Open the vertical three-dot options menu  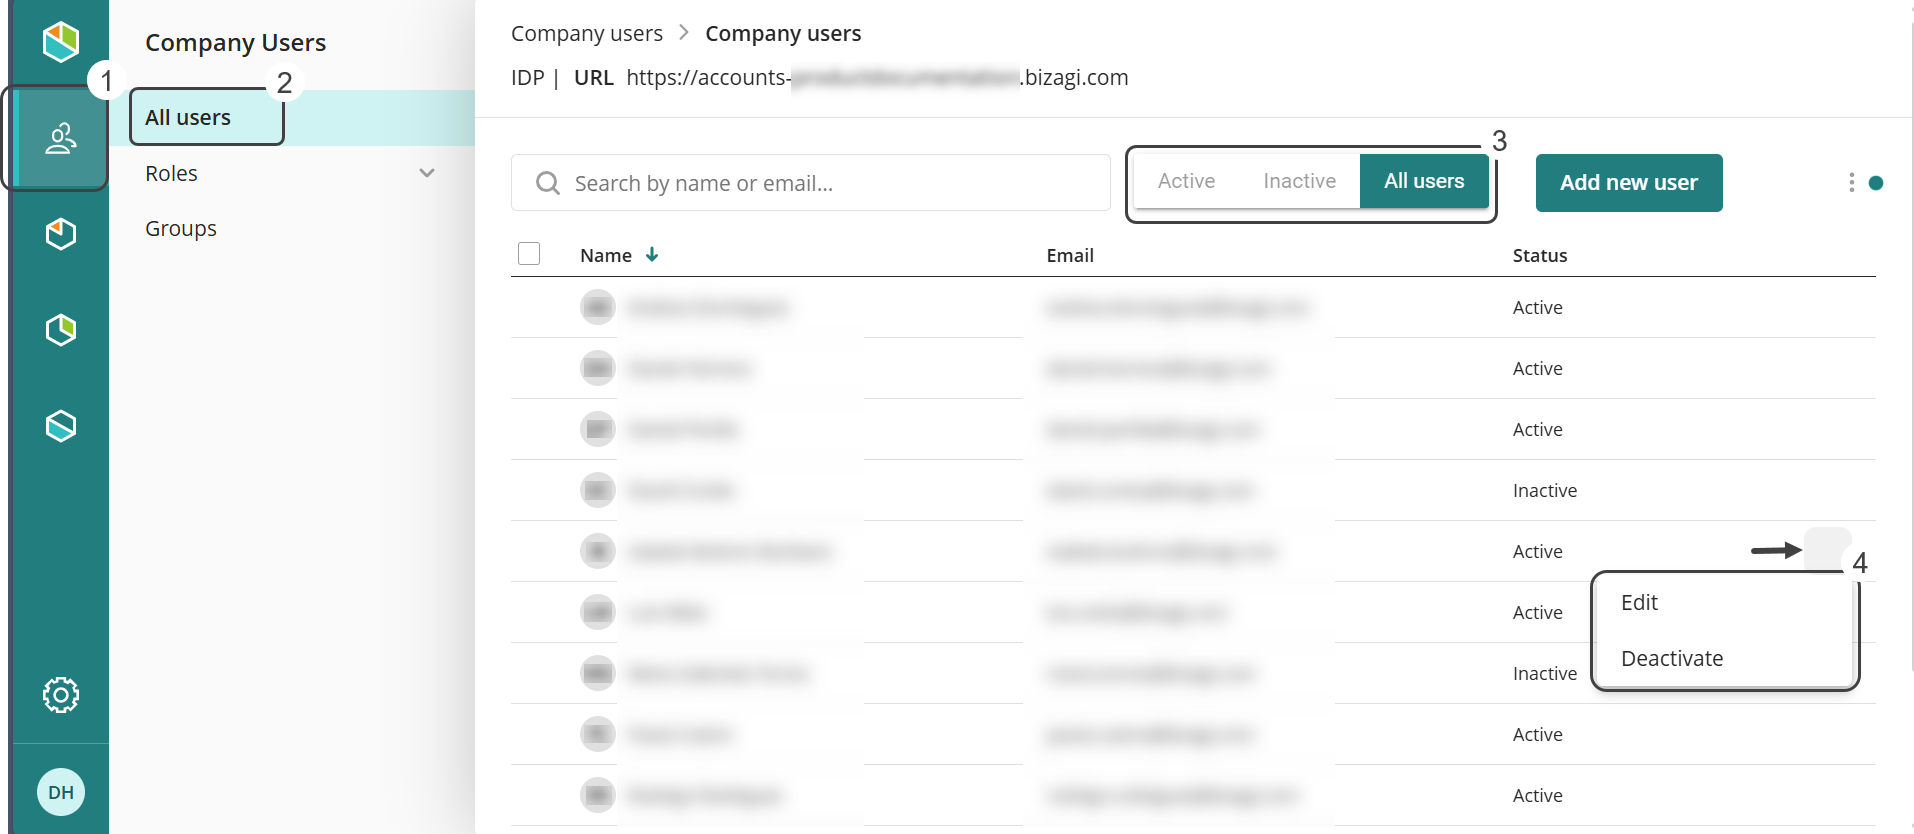pos(1851,183)
